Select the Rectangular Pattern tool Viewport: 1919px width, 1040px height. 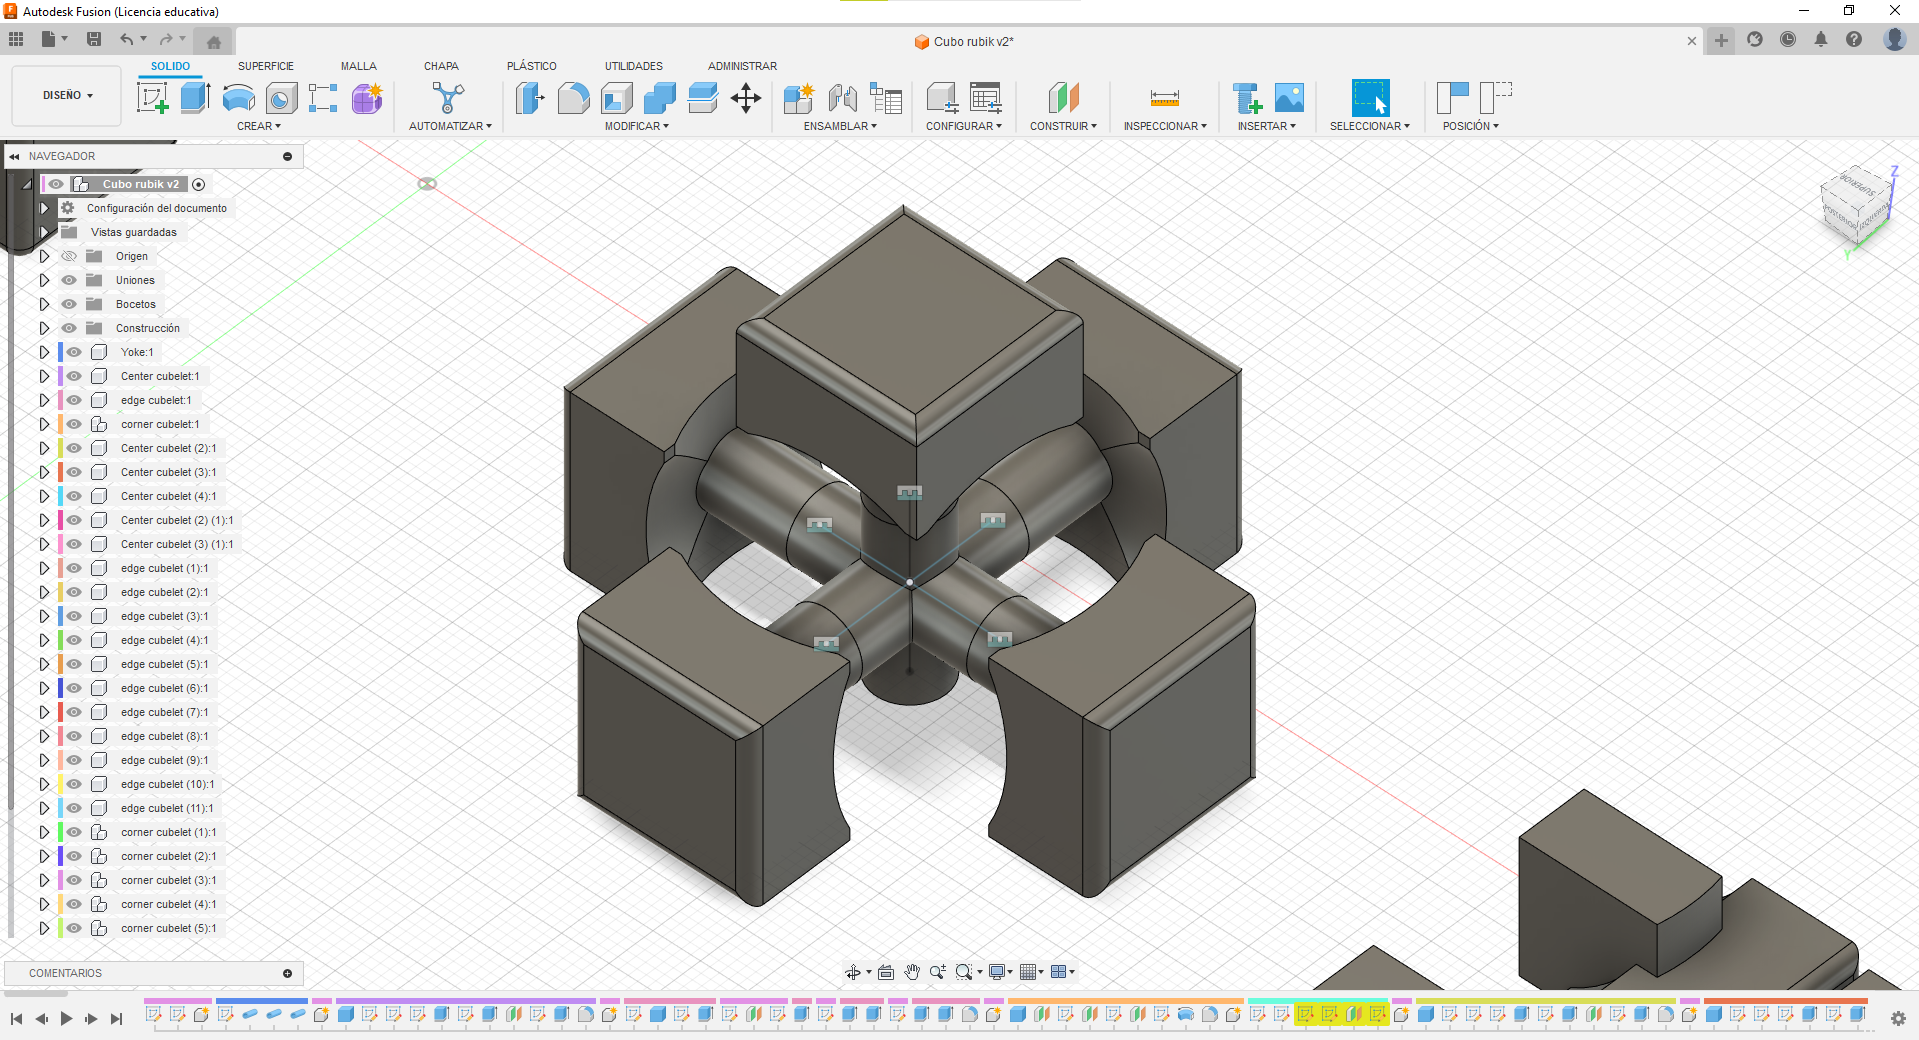(323, 98)
